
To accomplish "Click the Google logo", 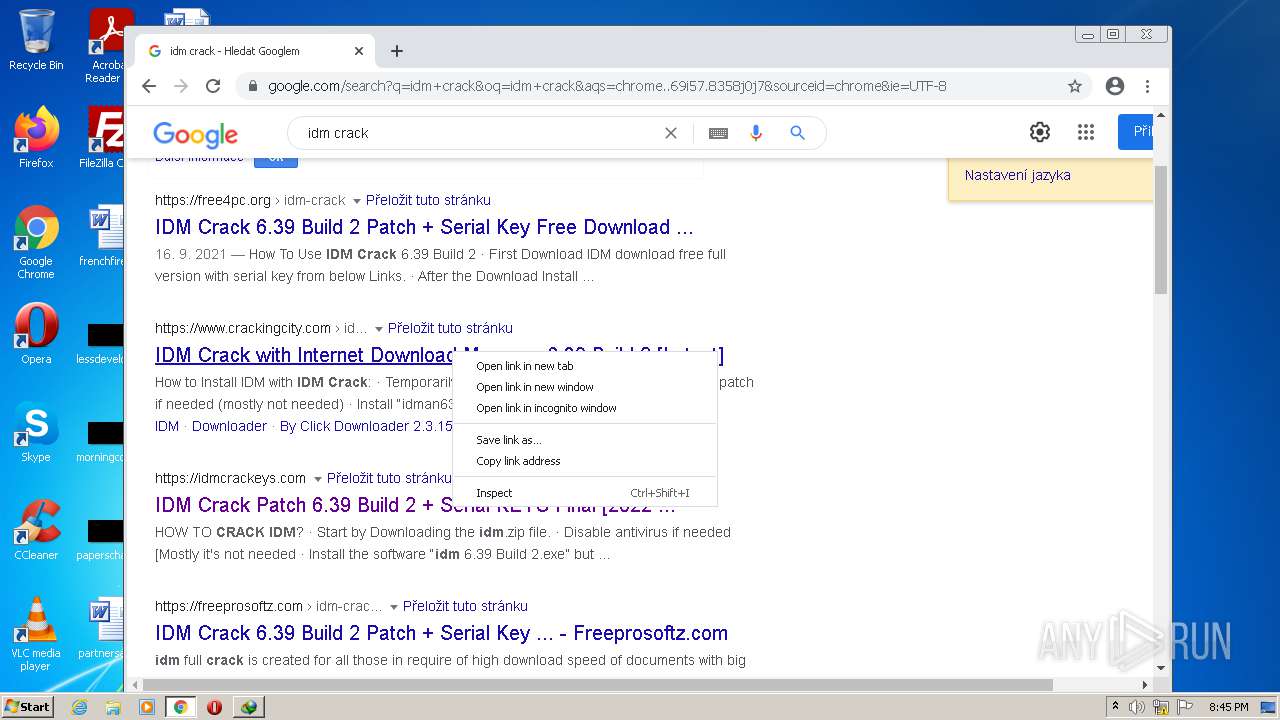I will (x=195, y=134).
